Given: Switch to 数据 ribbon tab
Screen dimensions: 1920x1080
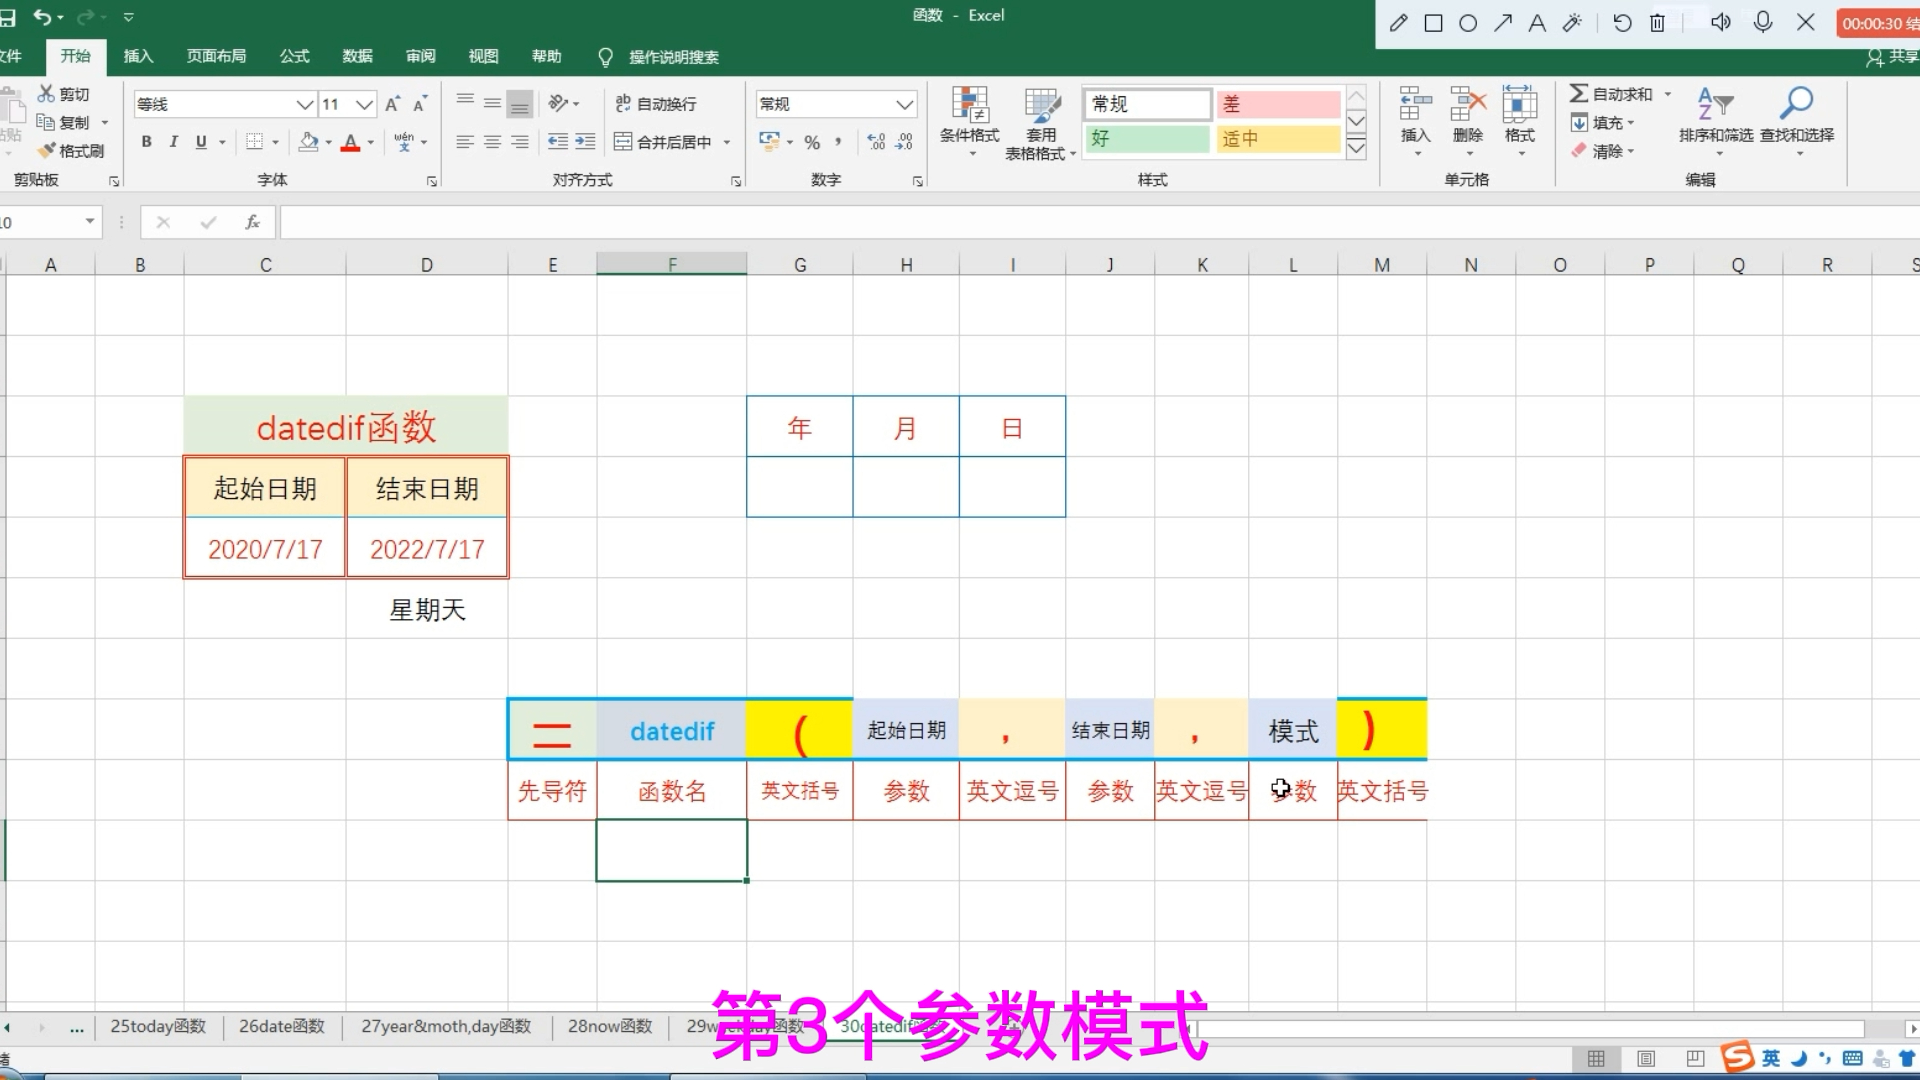Looking at the screenshot, I should 357,56.
